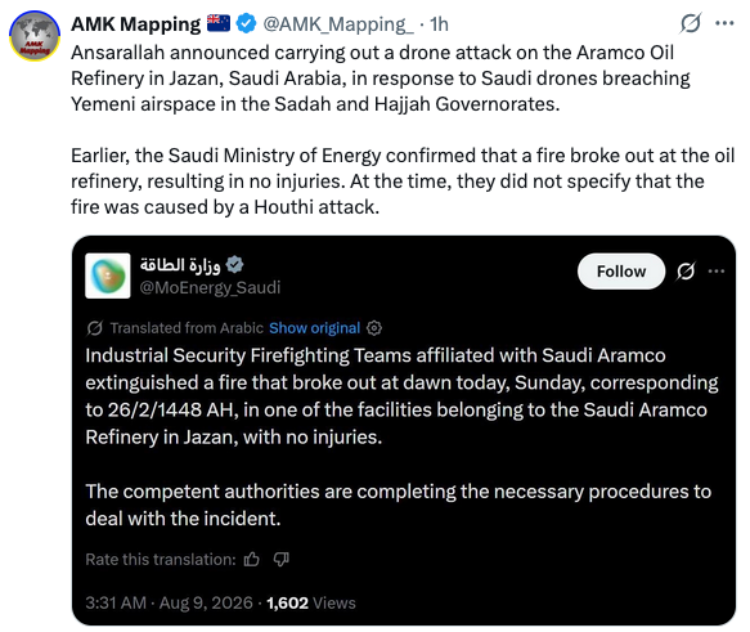
Task: Click the AMK Mapping verified badge
Action: pos(246,23)
